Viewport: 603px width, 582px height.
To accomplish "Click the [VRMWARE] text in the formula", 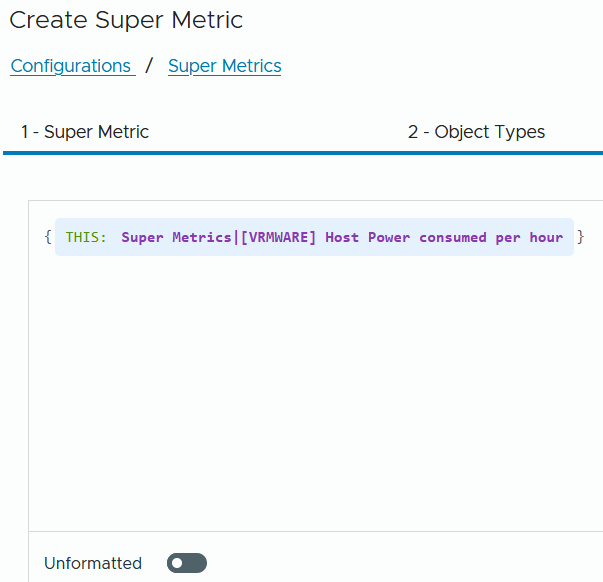I will click(278, 237).
